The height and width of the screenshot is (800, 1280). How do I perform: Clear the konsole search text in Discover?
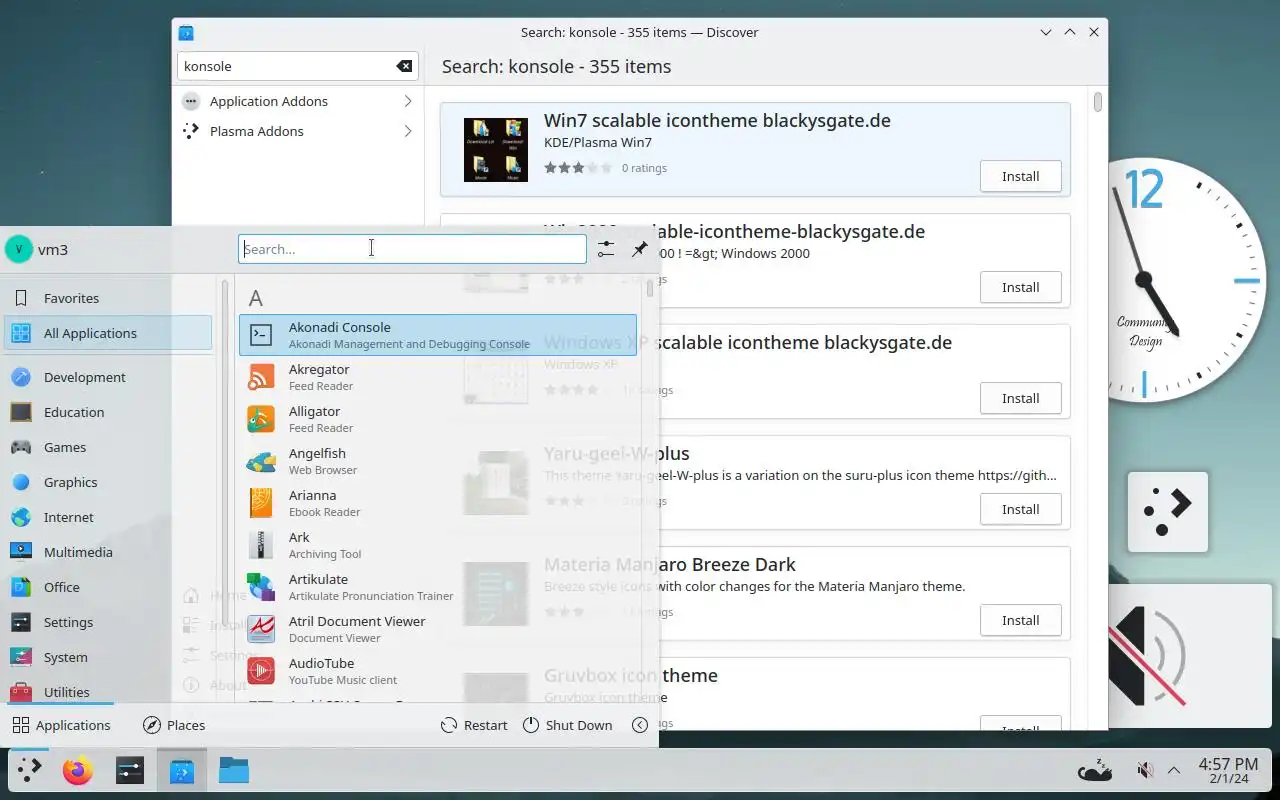[404, 66]
